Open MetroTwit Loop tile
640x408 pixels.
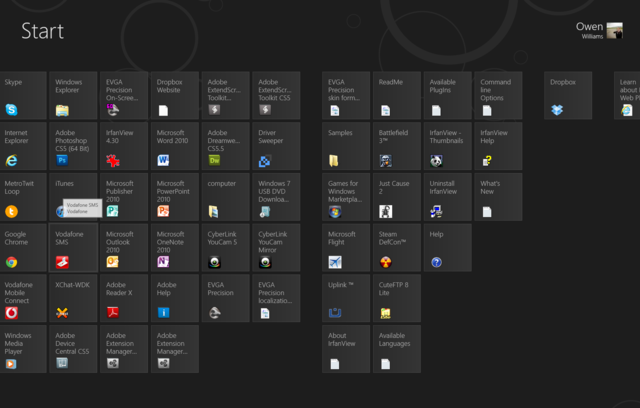point(23,197)
